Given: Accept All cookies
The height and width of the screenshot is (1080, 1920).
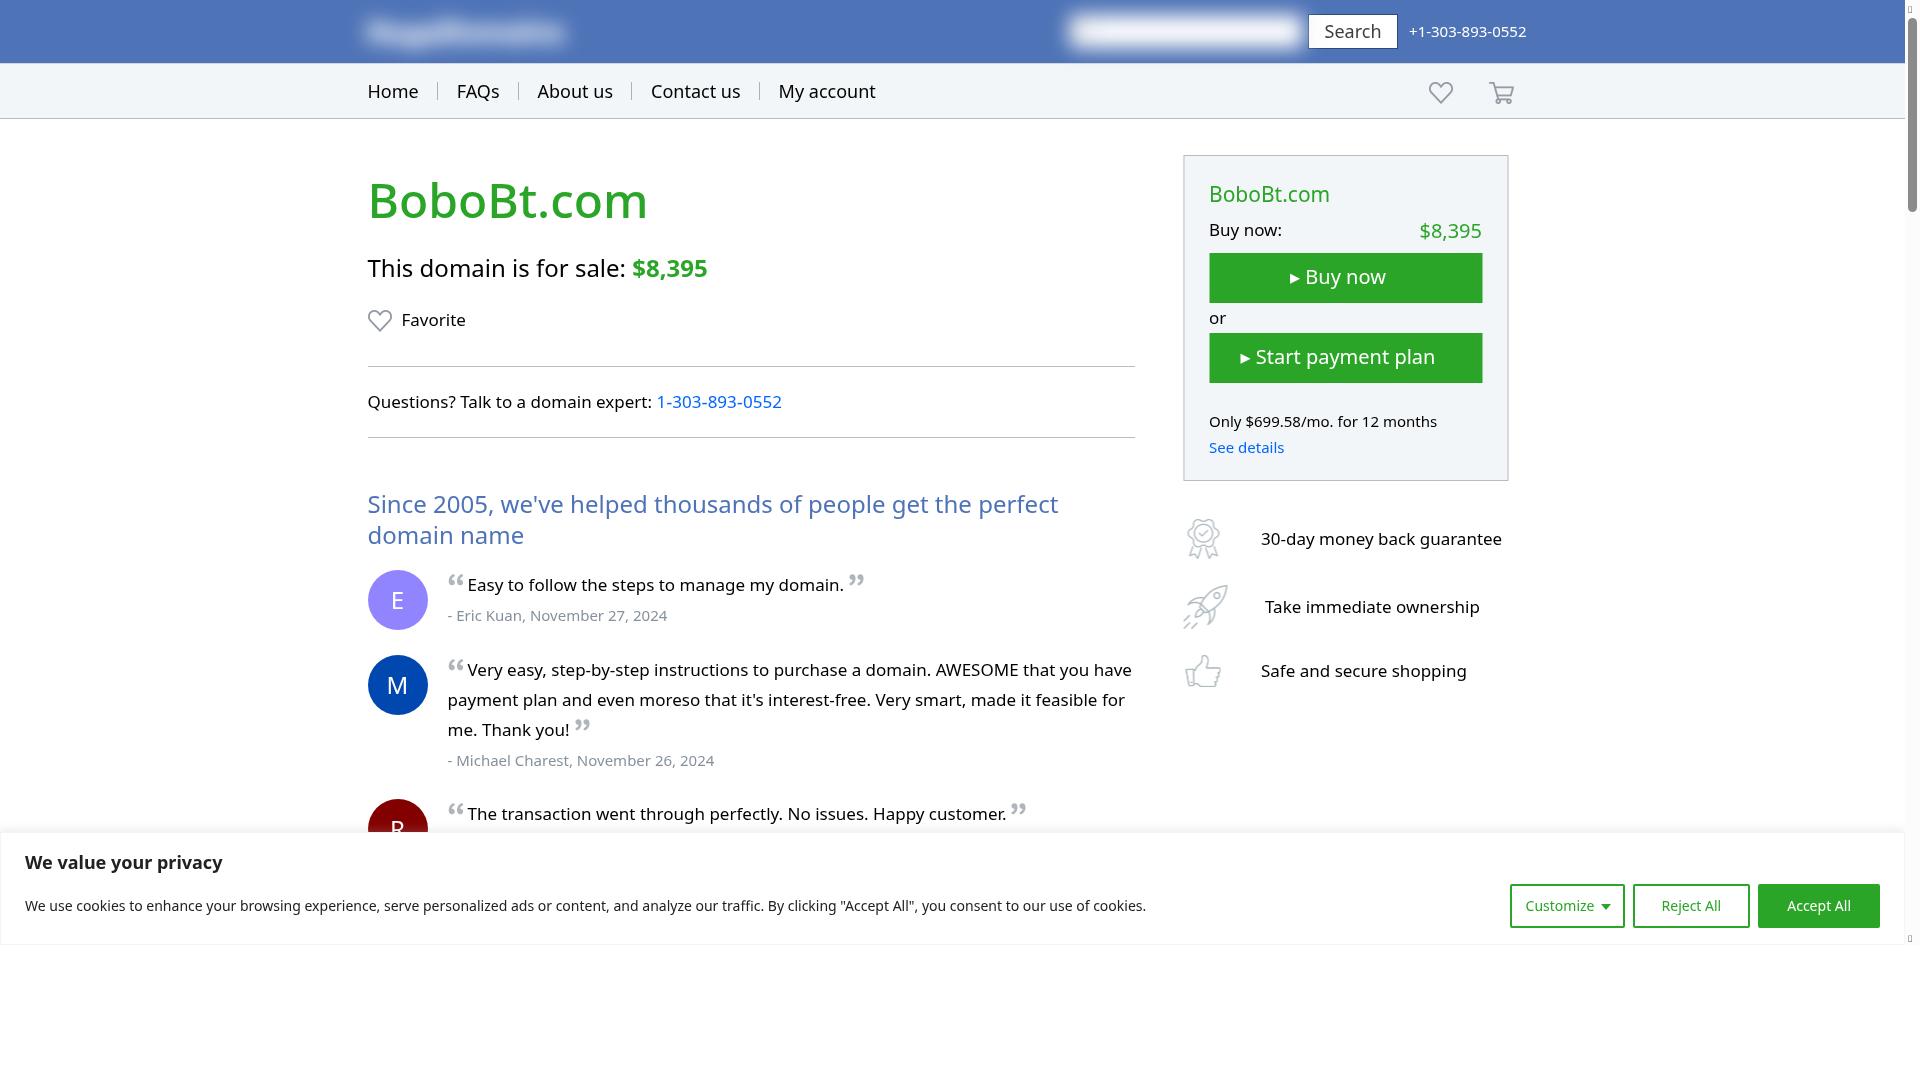Looking at the screenshot, I should tap(1818, 905).
